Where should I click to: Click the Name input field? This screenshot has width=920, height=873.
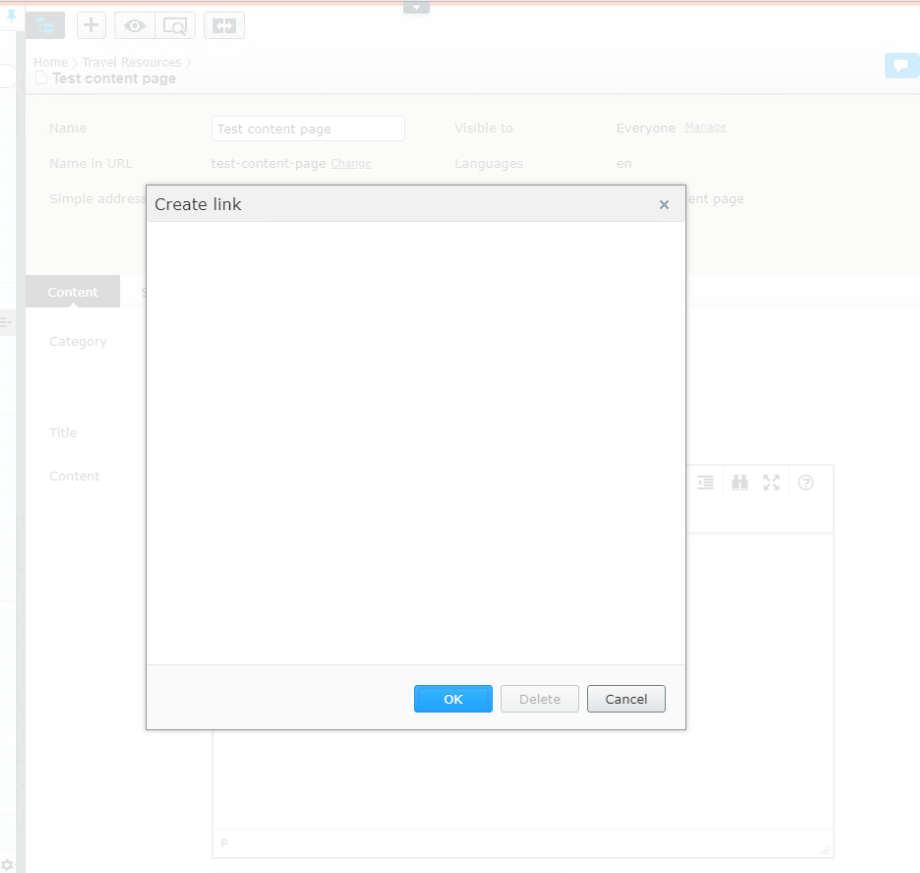307,129
